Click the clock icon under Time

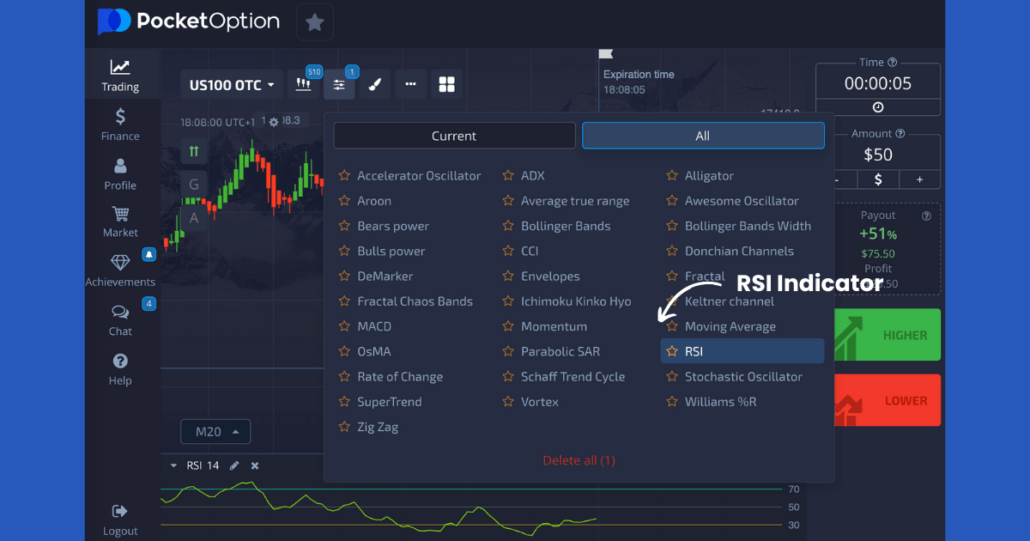click(878, 107)
